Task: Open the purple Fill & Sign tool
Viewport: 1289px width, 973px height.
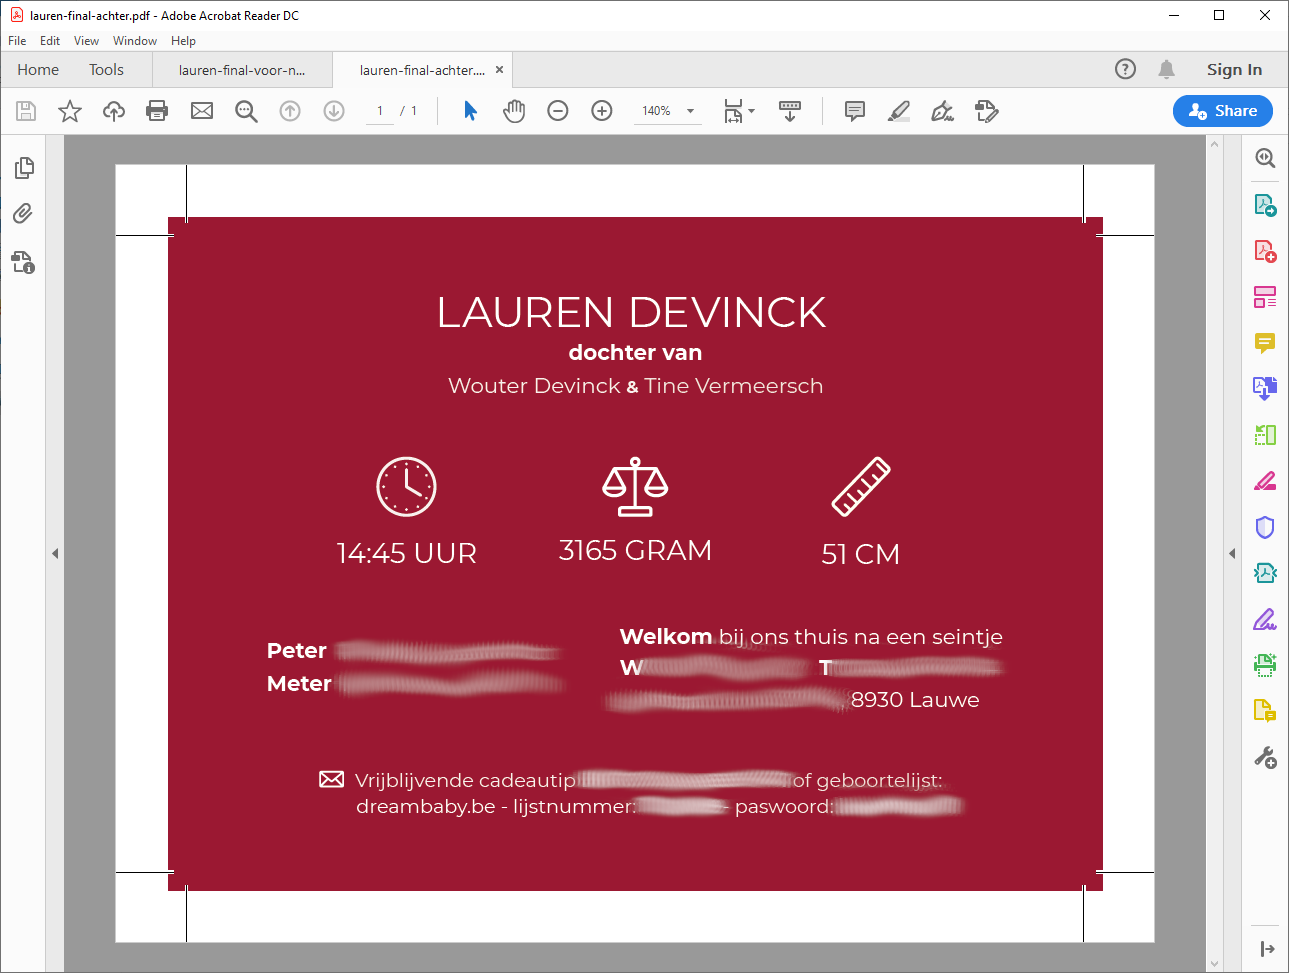Action: [x=1265, y=620]
